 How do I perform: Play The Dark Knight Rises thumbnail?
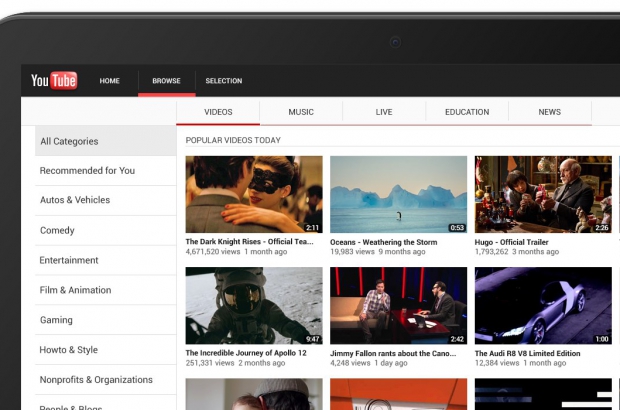pyautogui.click(x=254, y=194)
